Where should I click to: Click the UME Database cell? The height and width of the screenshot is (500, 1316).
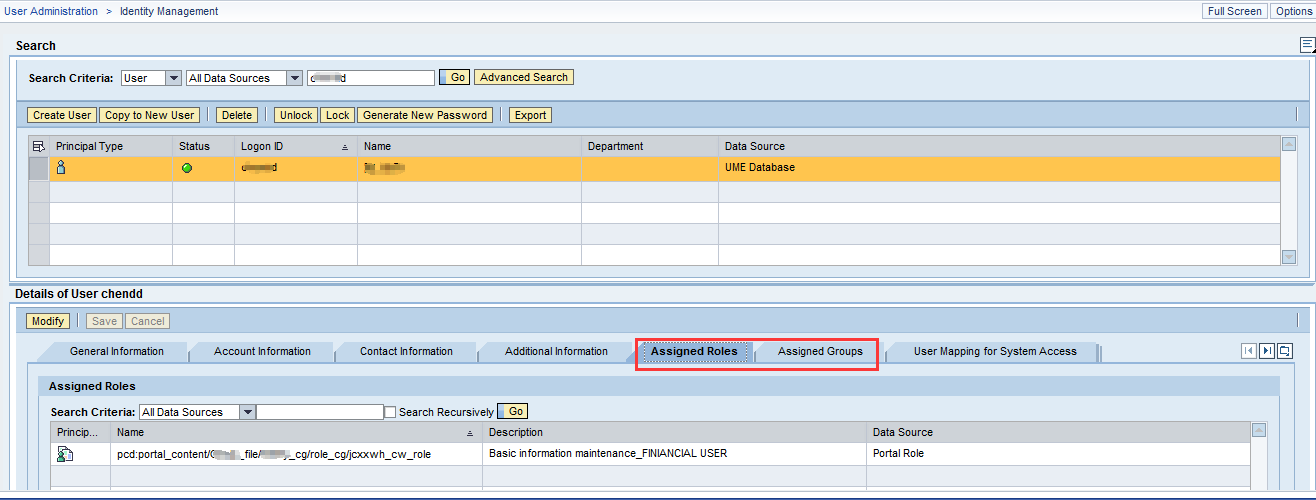1000,168
